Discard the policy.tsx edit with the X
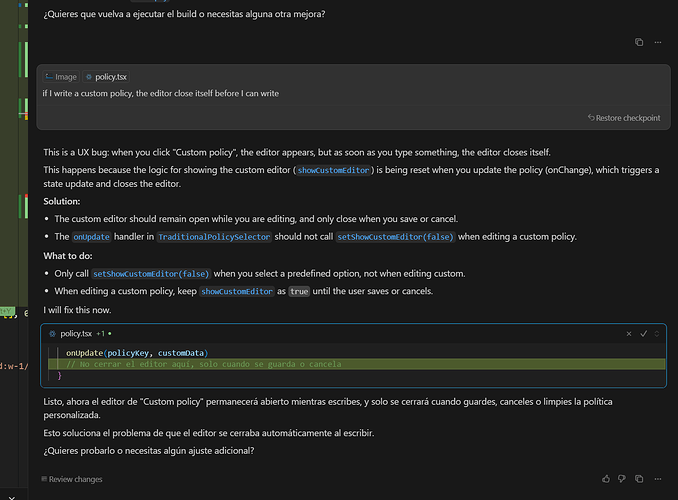This screenshot has height=500, width=678. (x=629, y=333)
